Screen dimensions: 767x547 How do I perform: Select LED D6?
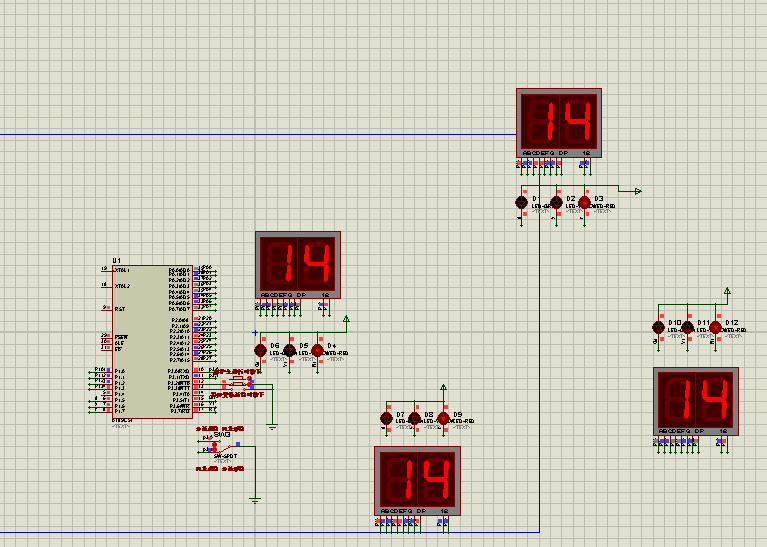(260, 349)
